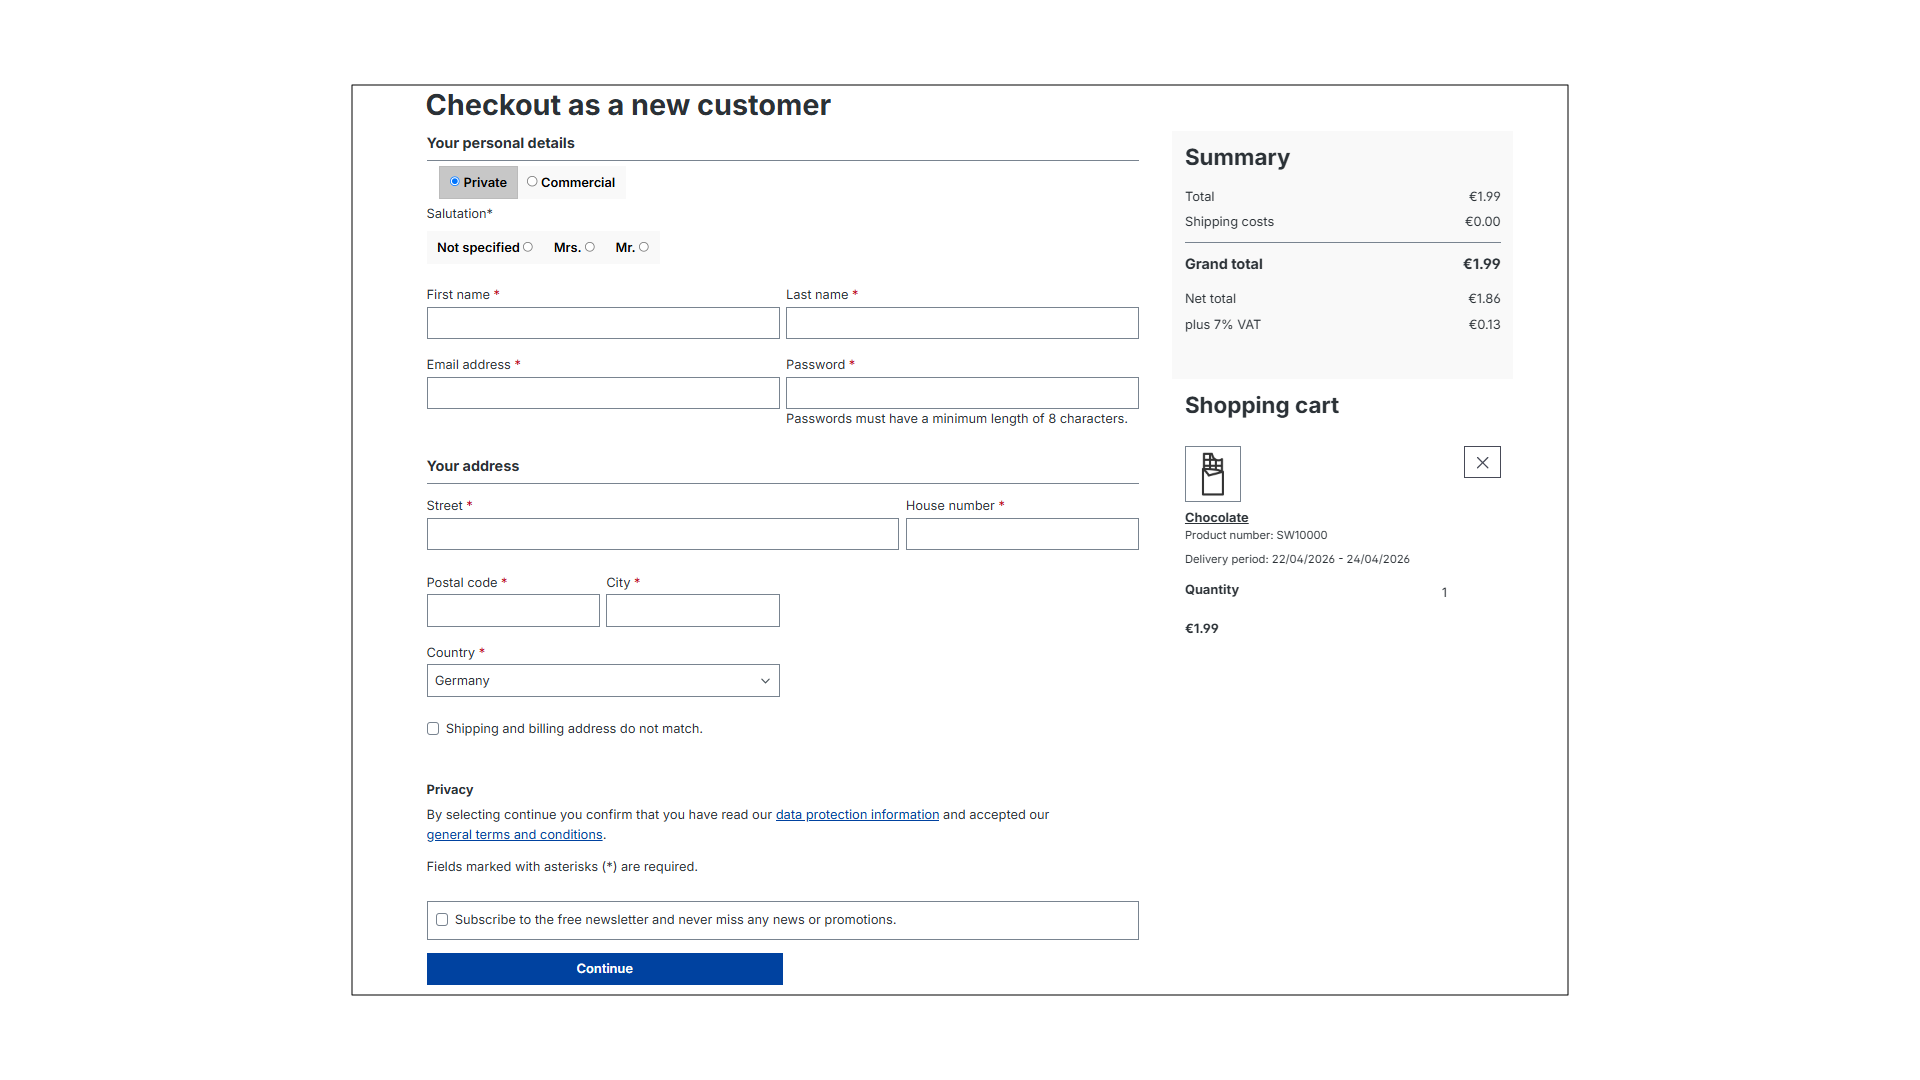Keep the Private customer option selected
This screenshot has width=1920, height=1080.
[x=455, y=182]
